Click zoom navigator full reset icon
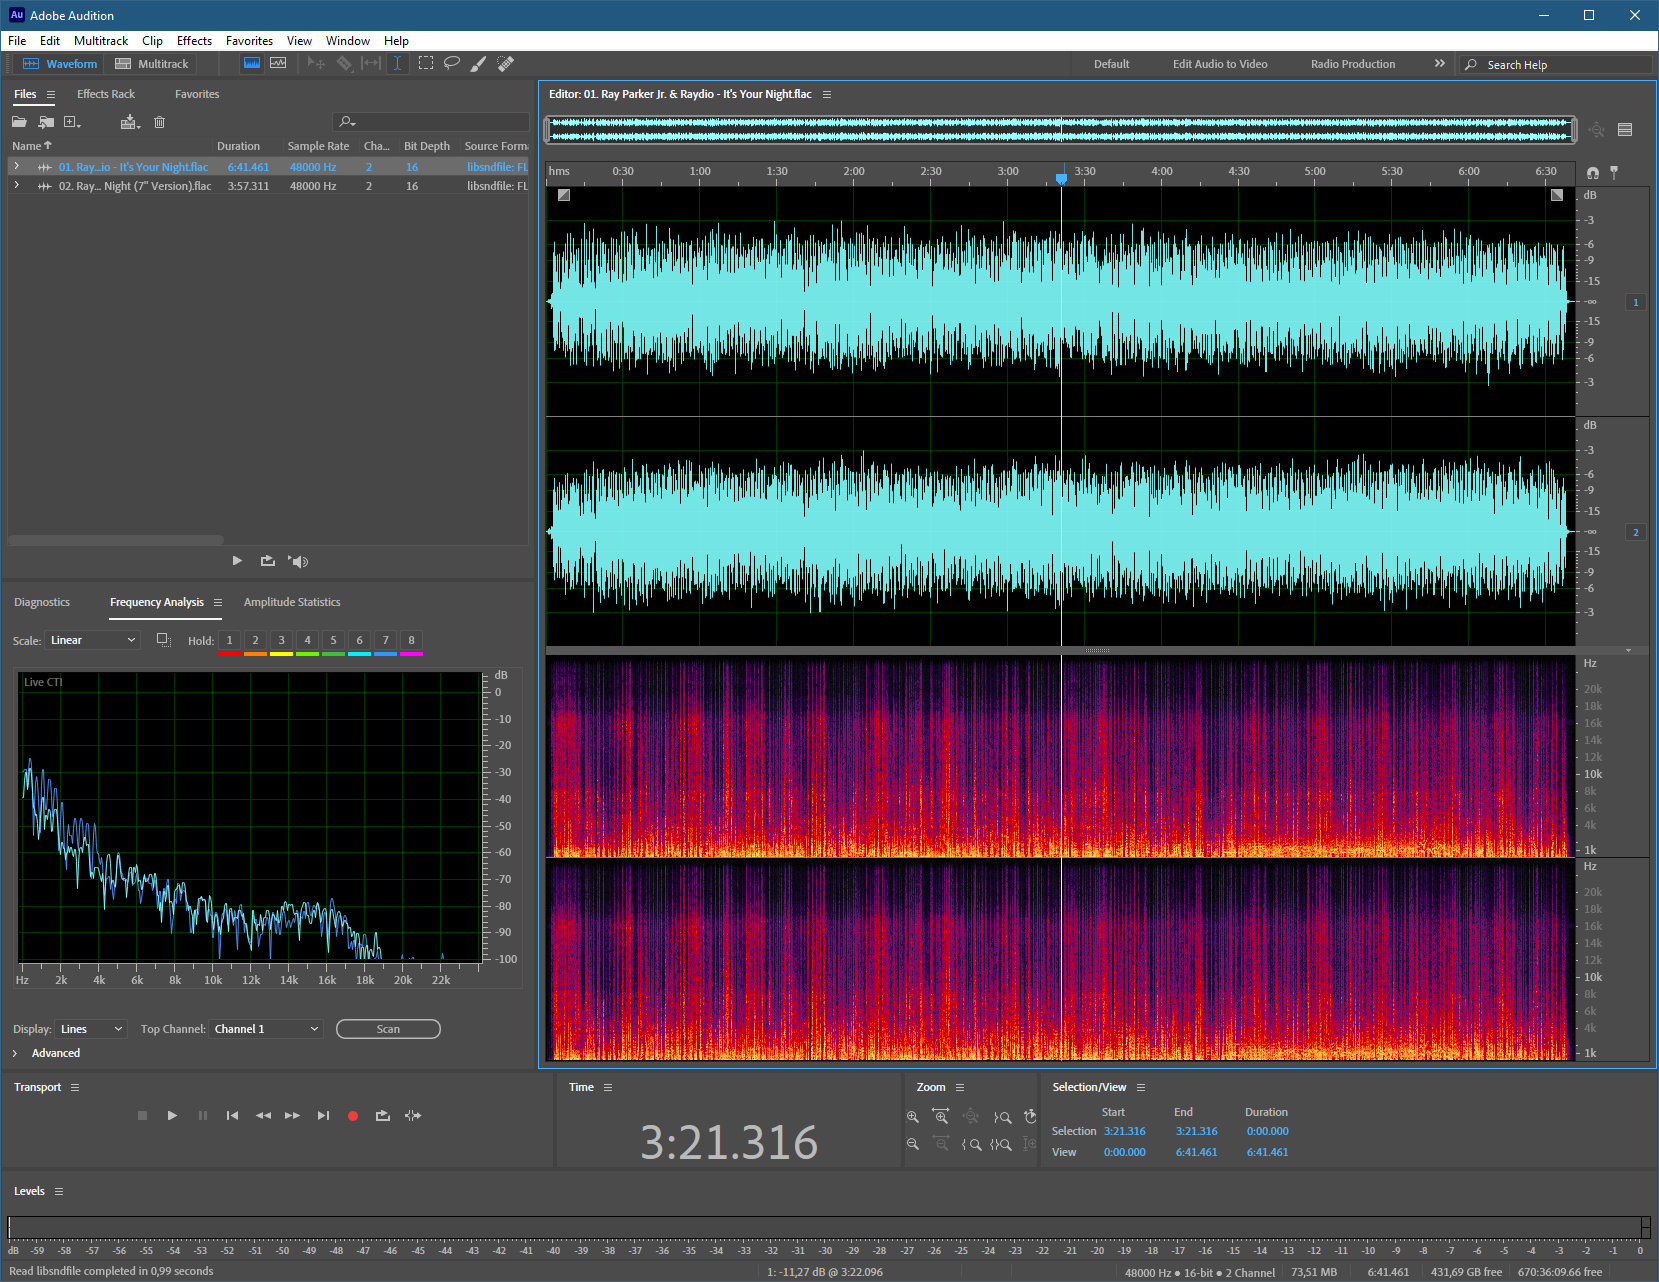The image size is (1659, 1282). (x=1597, y=130)
